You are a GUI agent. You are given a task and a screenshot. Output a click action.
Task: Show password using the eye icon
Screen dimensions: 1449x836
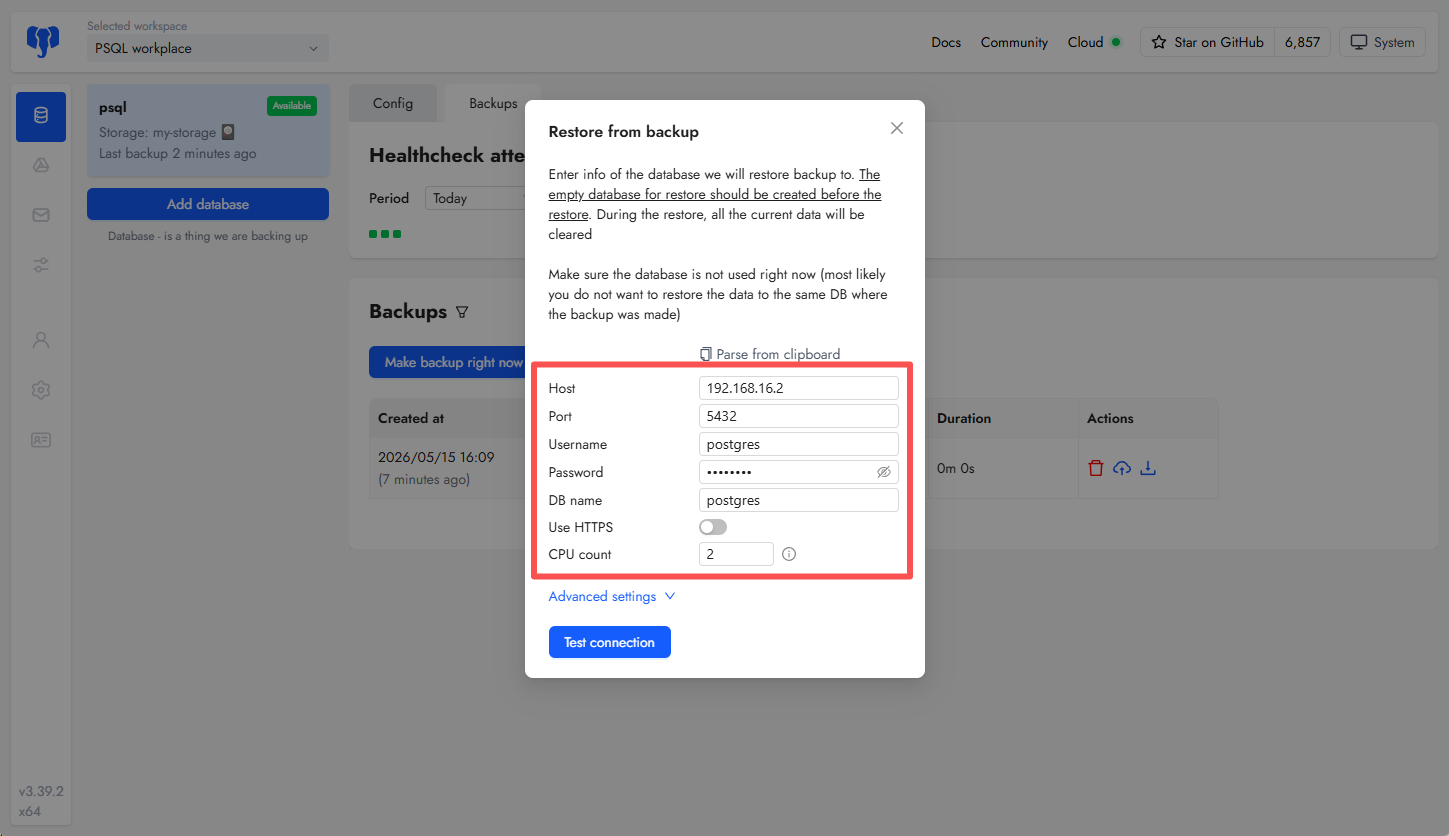coord(884,472)
